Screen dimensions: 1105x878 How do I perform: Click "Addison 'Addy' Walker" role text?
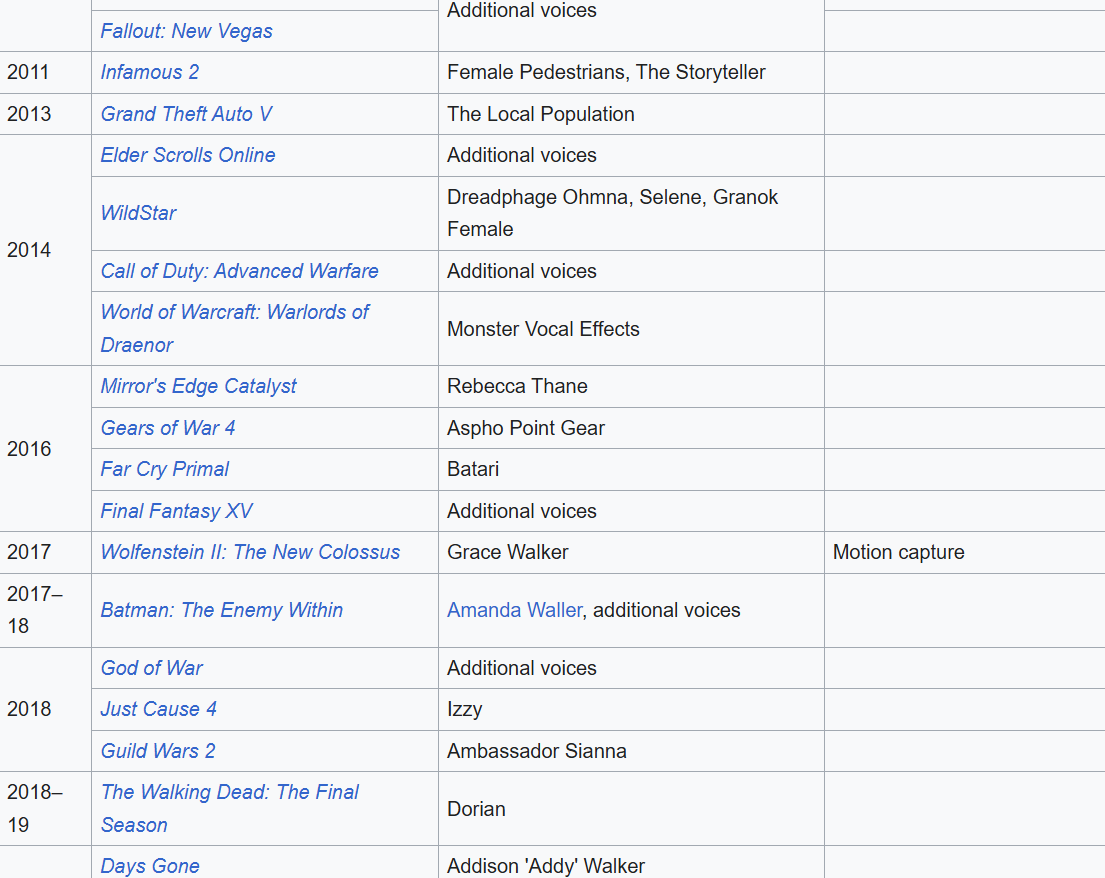tap(545, 866)
